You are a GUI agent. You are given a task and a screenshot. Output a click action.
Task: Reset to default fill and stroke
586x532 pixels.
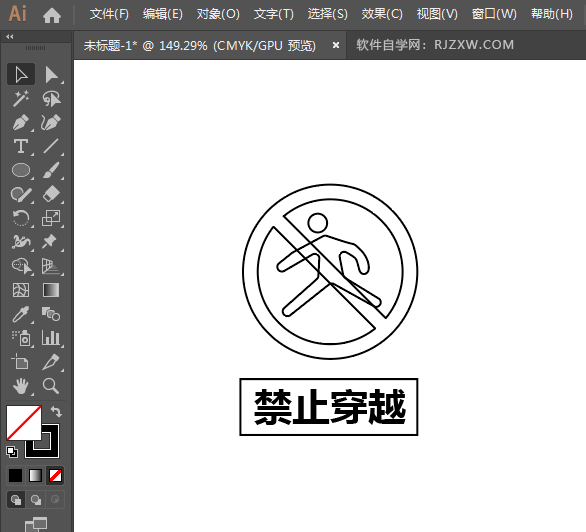tap(12, 452)
